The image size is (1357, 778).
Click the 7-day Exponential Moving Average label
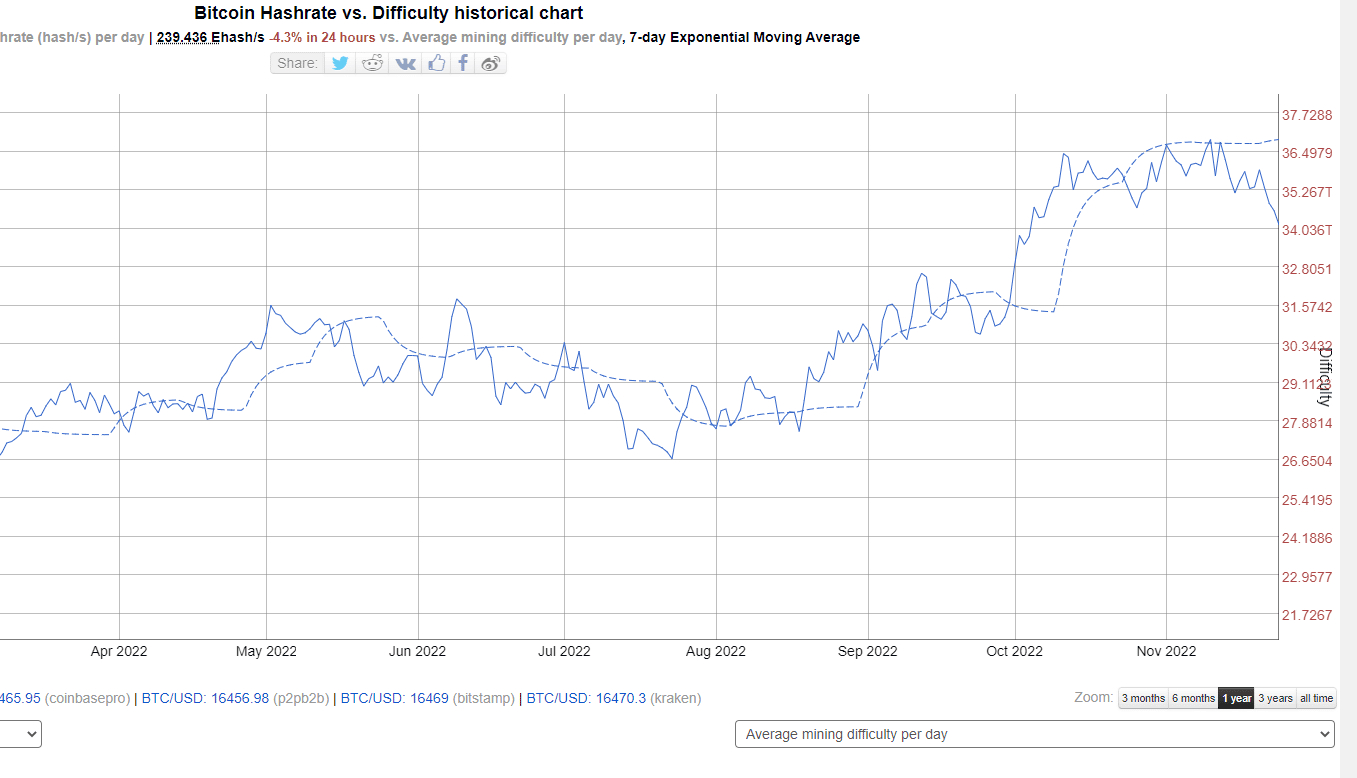click(744, 37)
